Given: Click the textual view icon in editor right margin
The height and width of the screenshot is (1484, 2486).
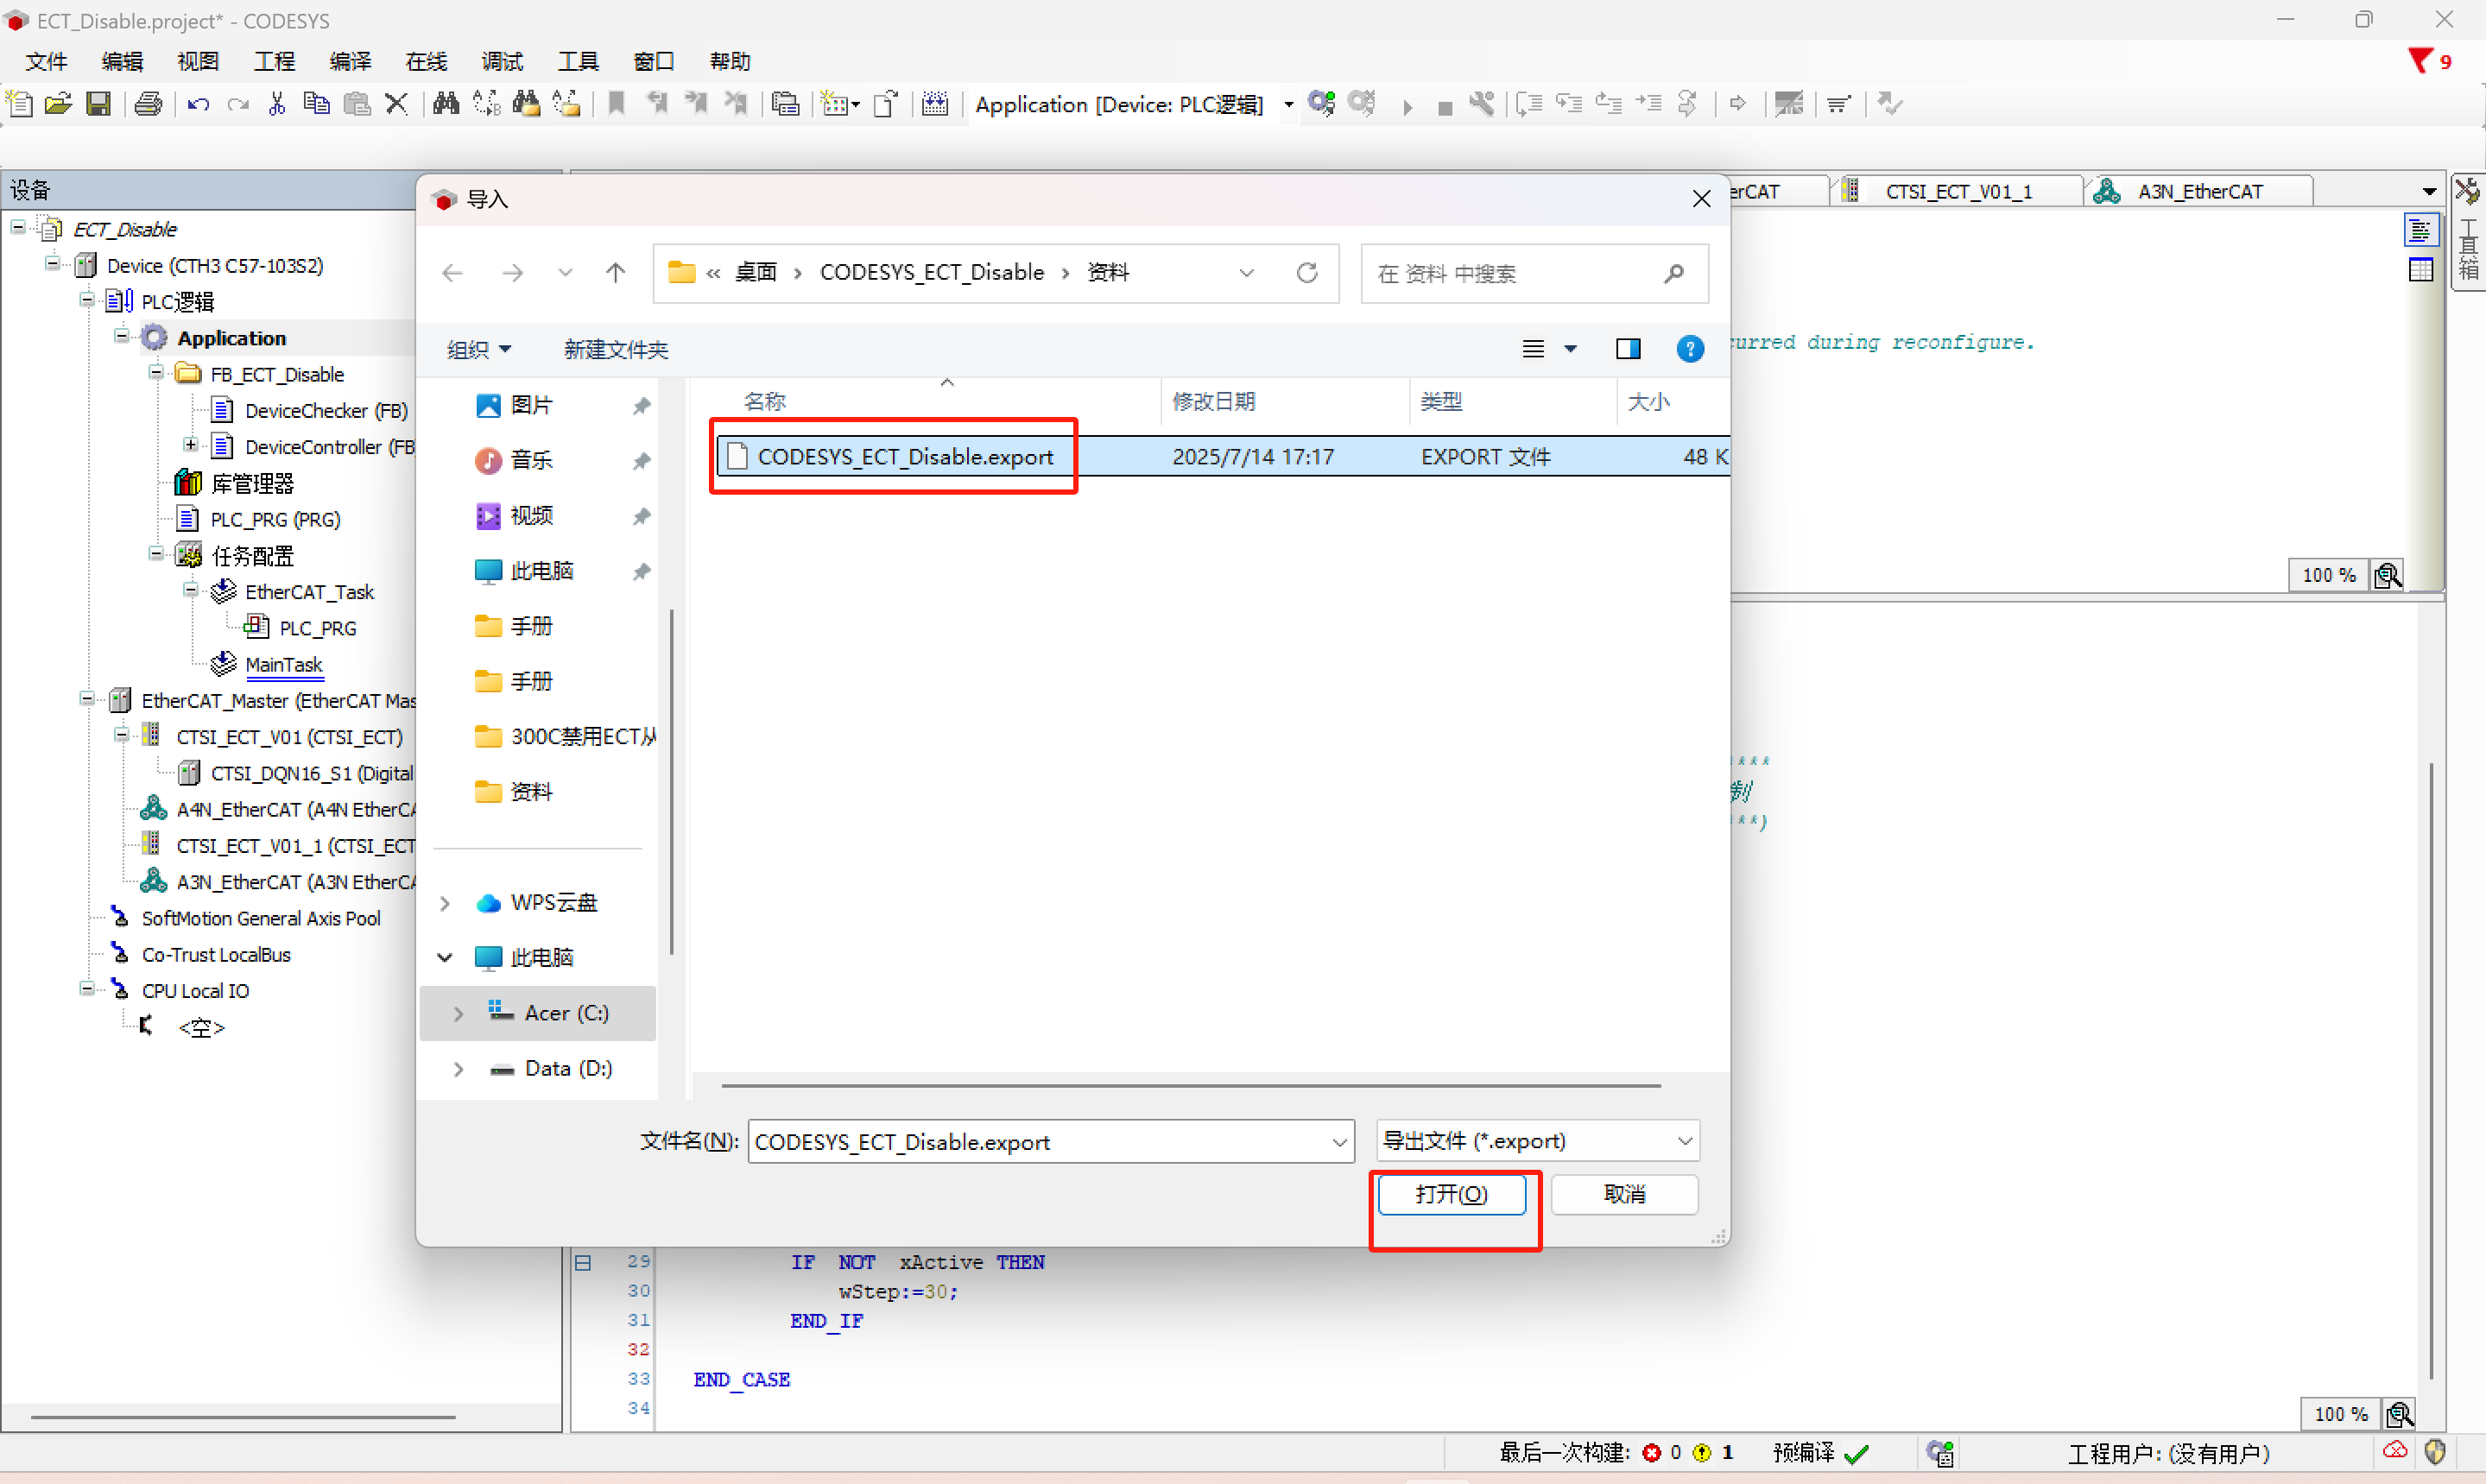Looking at the screenshot, I should click(x=2421, y=231).
